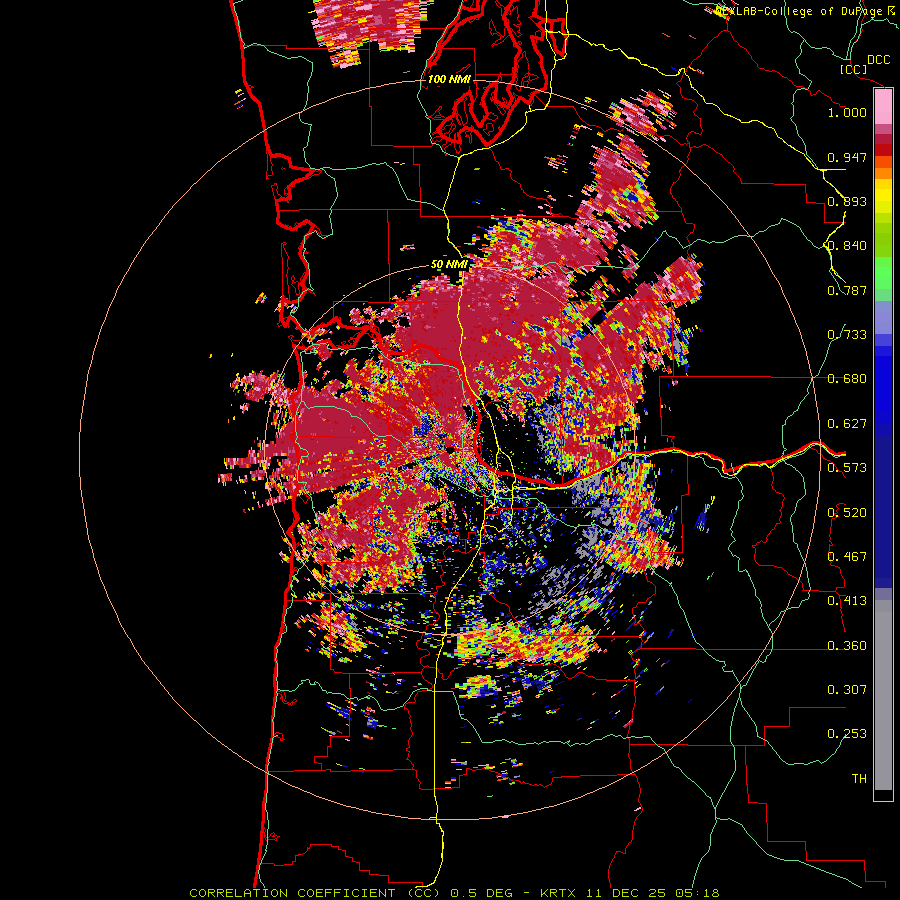Select the 0.467 scale value
The image size is (900, 900).
847,557
